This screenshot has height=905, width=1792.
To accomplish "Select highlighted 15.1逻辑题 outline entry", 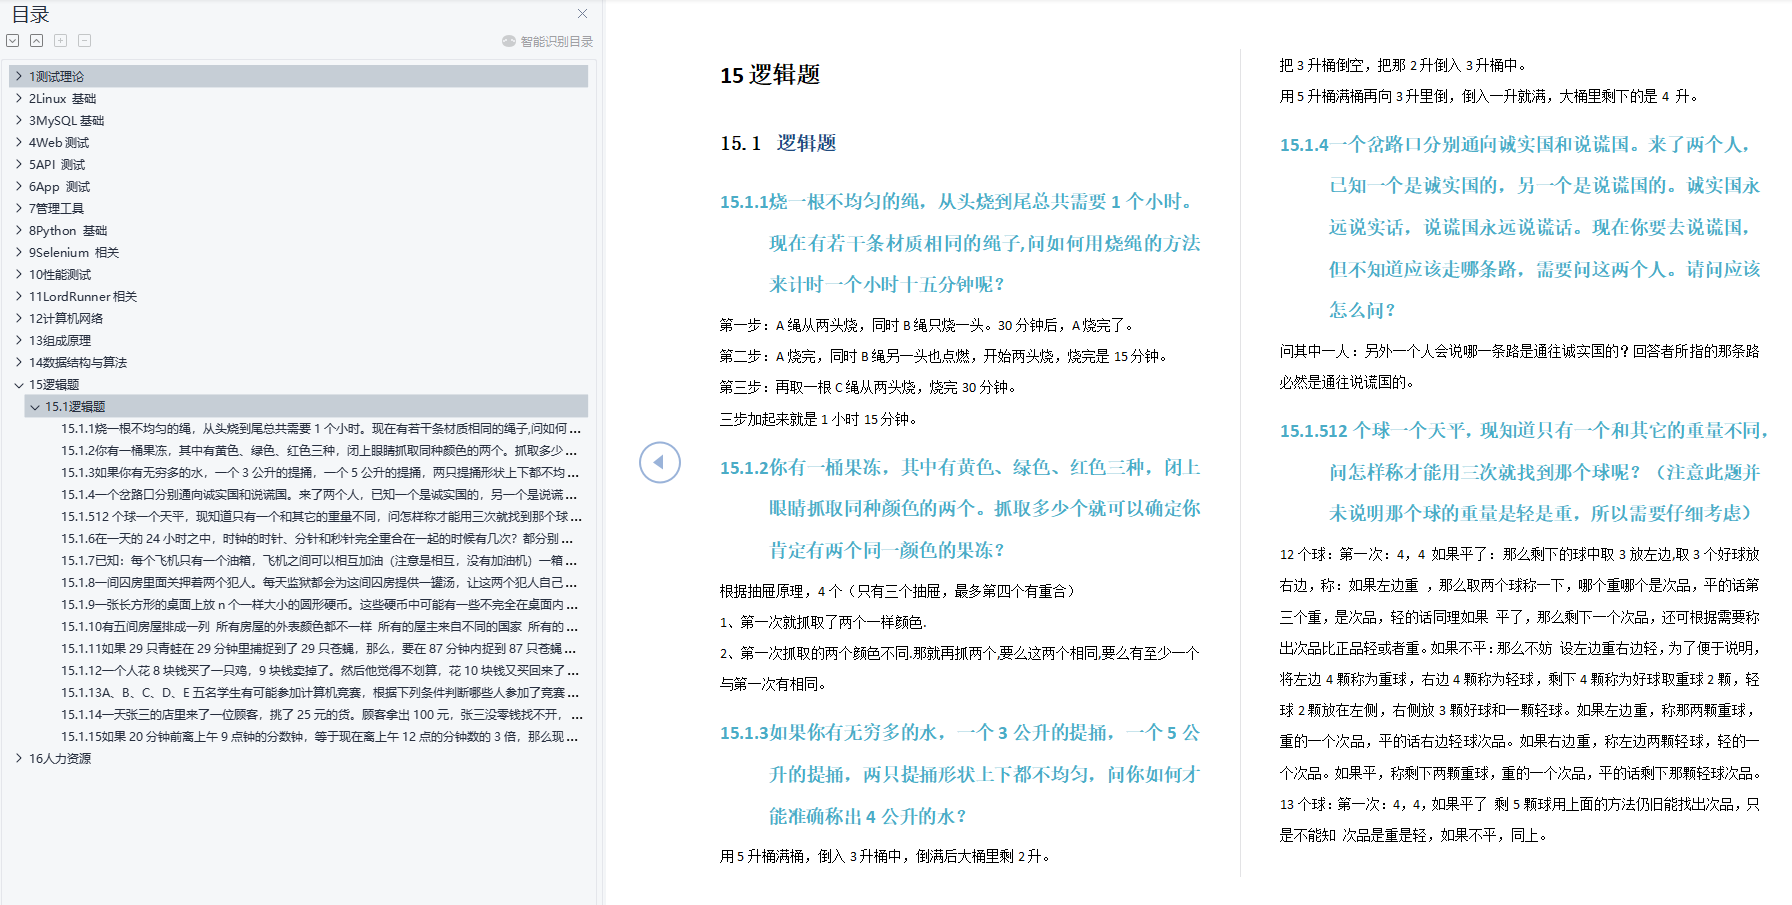I will [x=75, y=406].
